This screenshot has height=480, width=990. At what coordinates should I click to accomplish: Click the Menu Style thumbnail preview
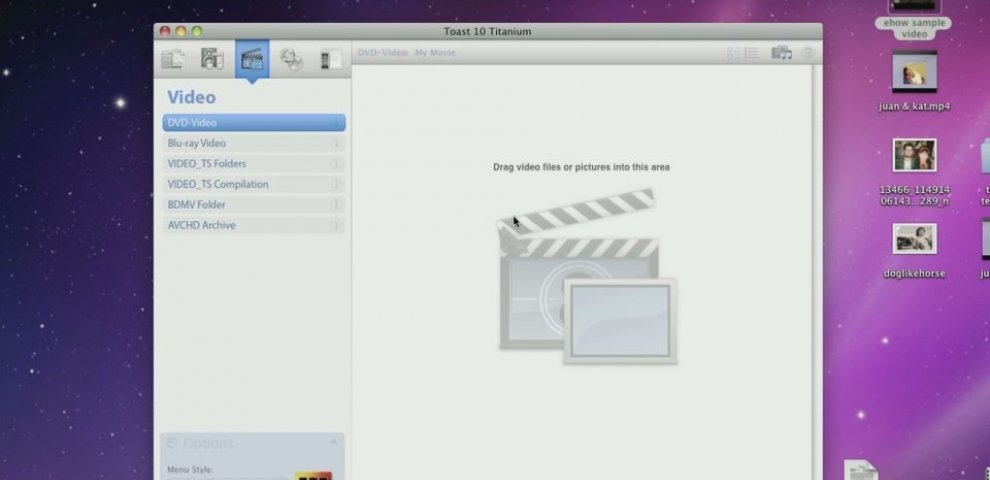(313, 475)
